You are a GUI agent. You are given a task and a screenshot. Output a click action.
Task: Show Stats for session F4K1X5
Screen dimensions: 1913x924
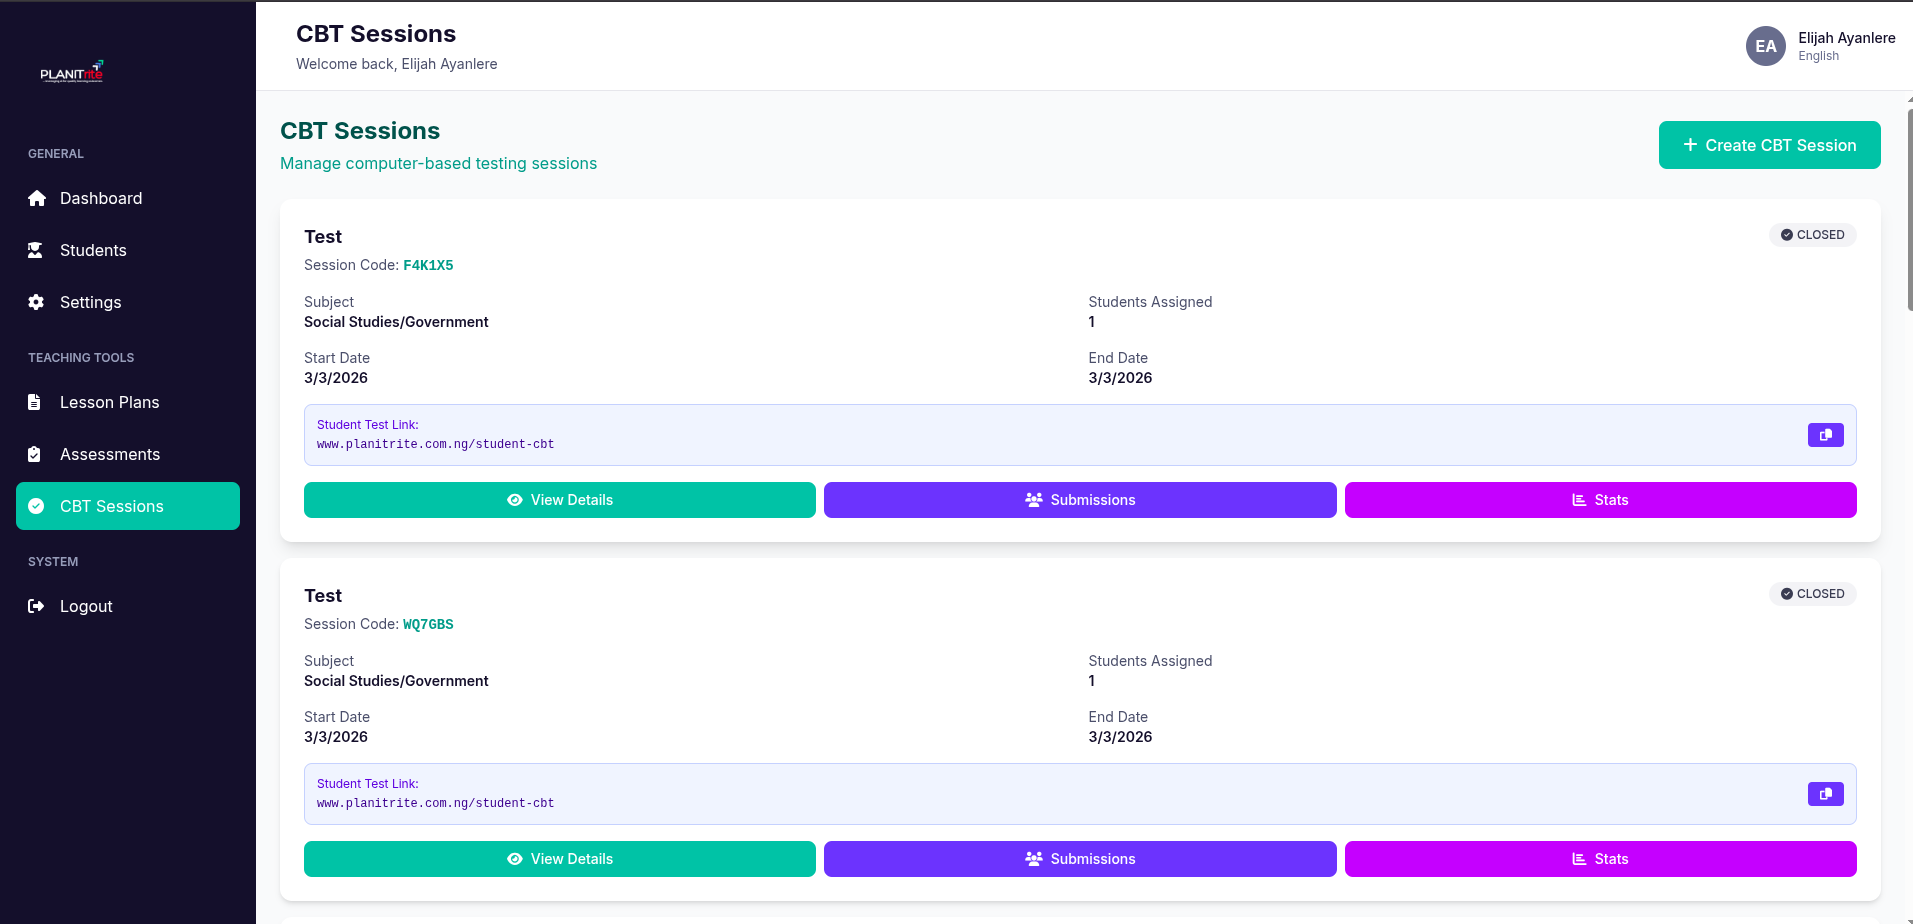click(x=1600, y=500)
